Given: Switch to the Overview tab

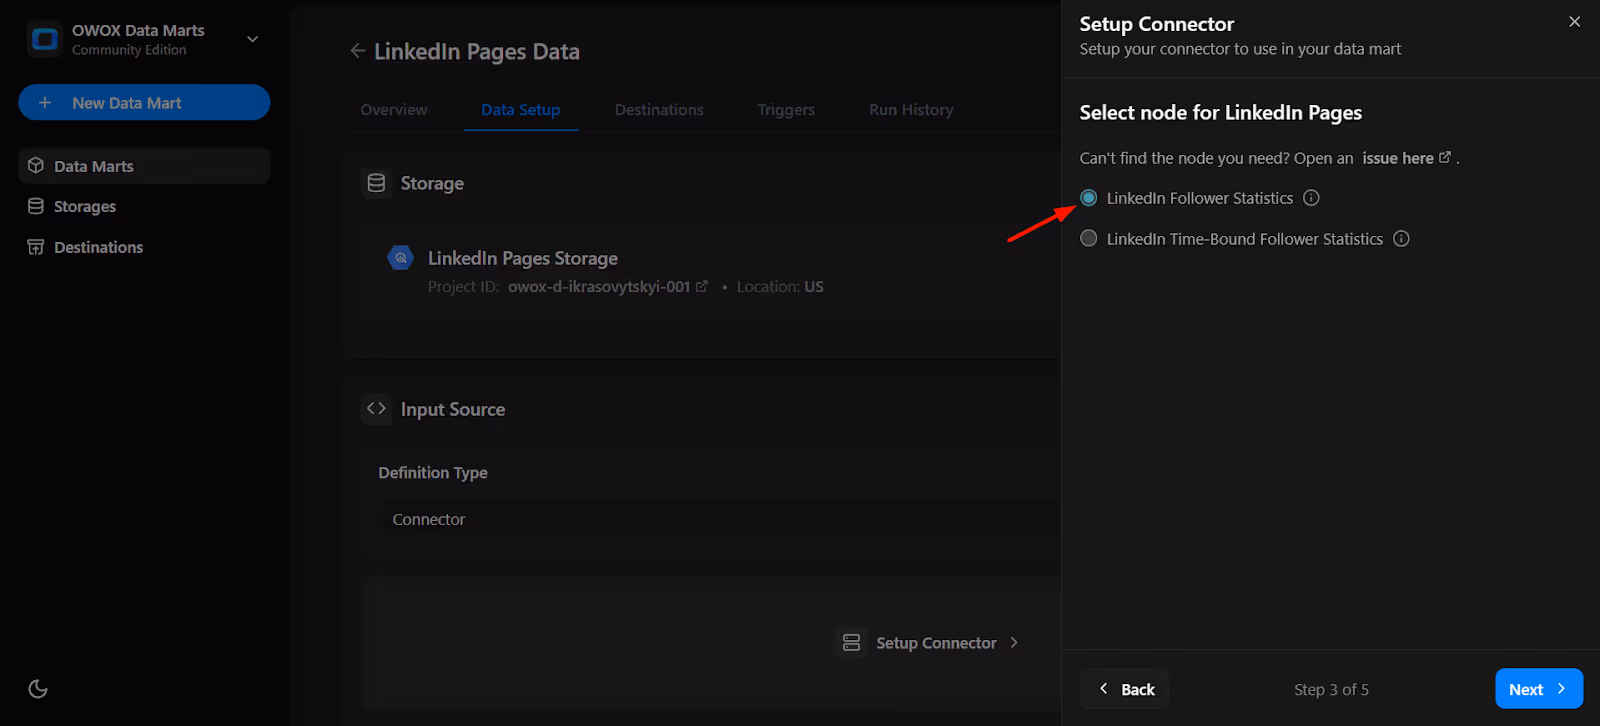Looking at the screenshot, I should pyautogui.click(x=394, y=110).
